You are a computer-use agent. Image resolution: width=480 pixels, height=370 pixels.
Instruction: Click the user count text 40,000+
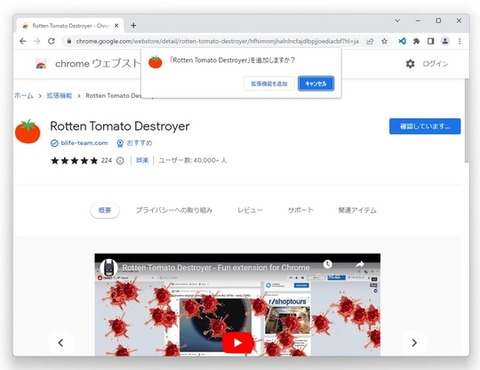click(x=192, y=160)
